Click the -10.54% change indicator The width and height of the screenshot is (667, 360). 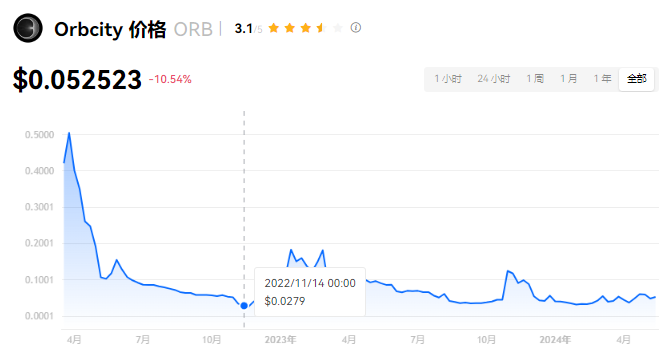[170, 79]
